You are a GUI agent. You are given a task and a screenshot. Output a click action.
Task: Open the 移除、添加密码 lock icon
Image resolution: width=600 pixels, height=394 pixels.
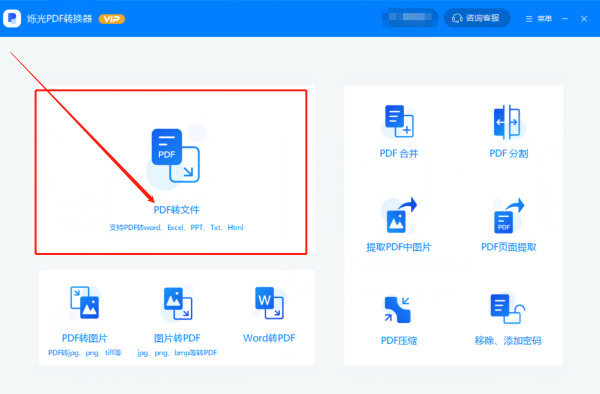[x=508, y=308]
